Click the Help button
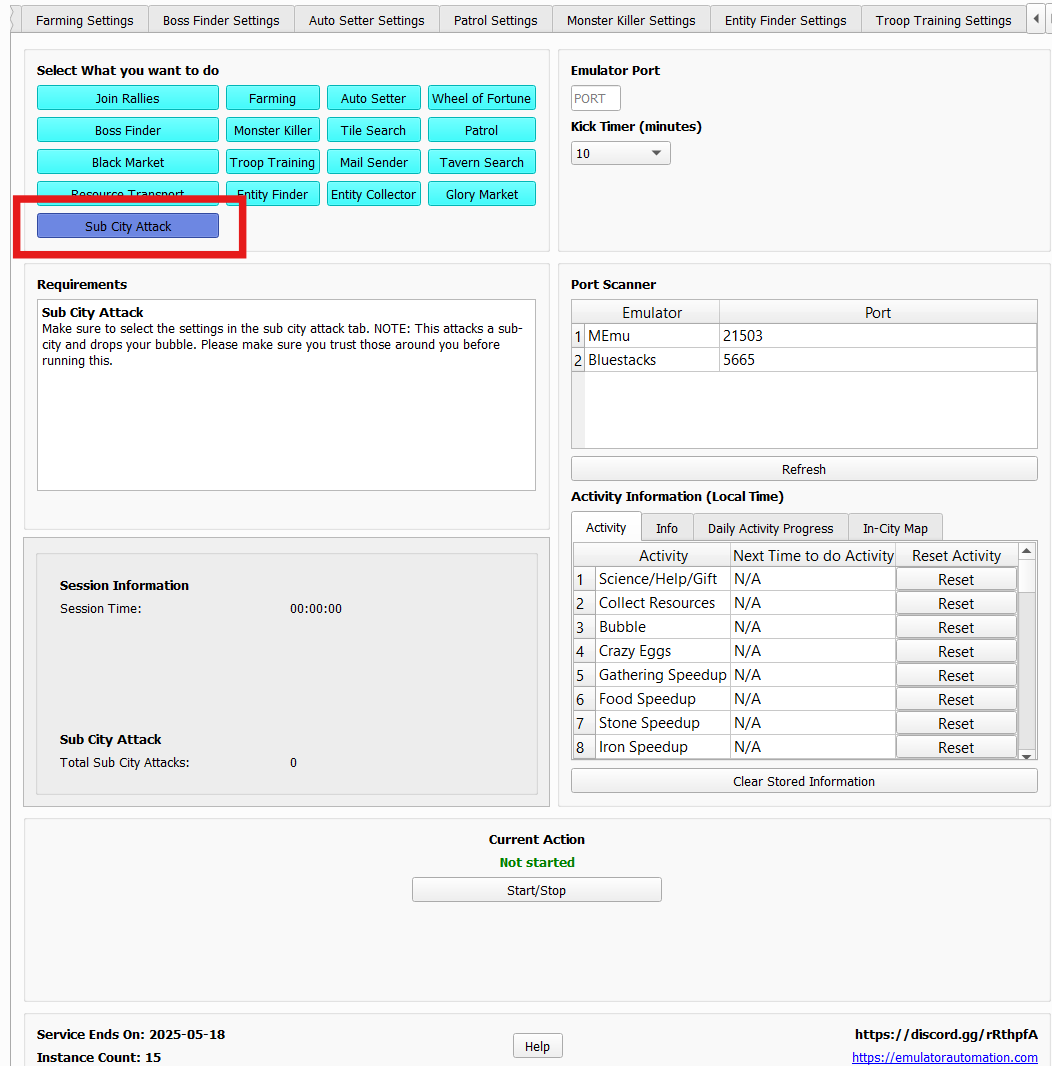 coord(537,1046)
